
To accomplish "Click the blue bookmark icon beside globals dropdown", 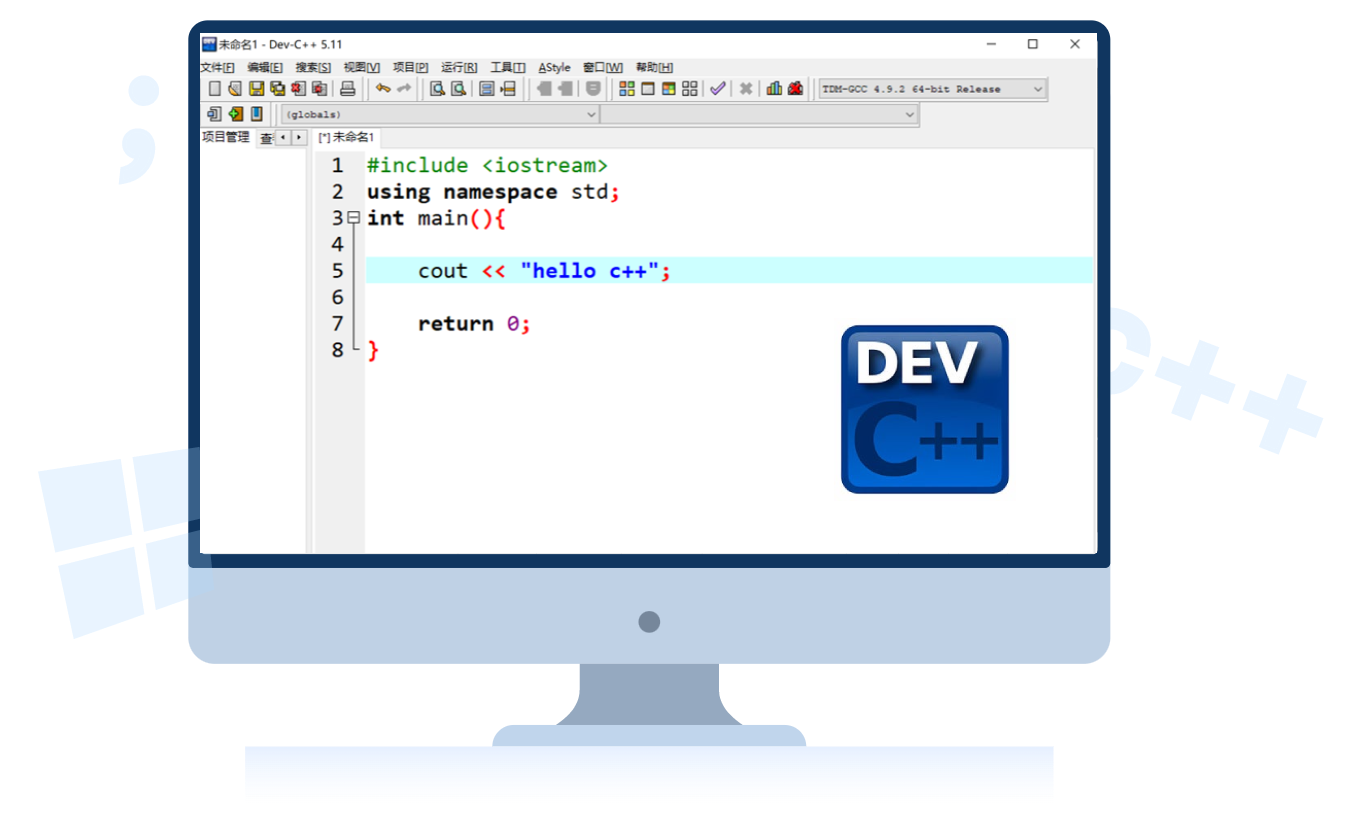I will click(x=257, y=114).
